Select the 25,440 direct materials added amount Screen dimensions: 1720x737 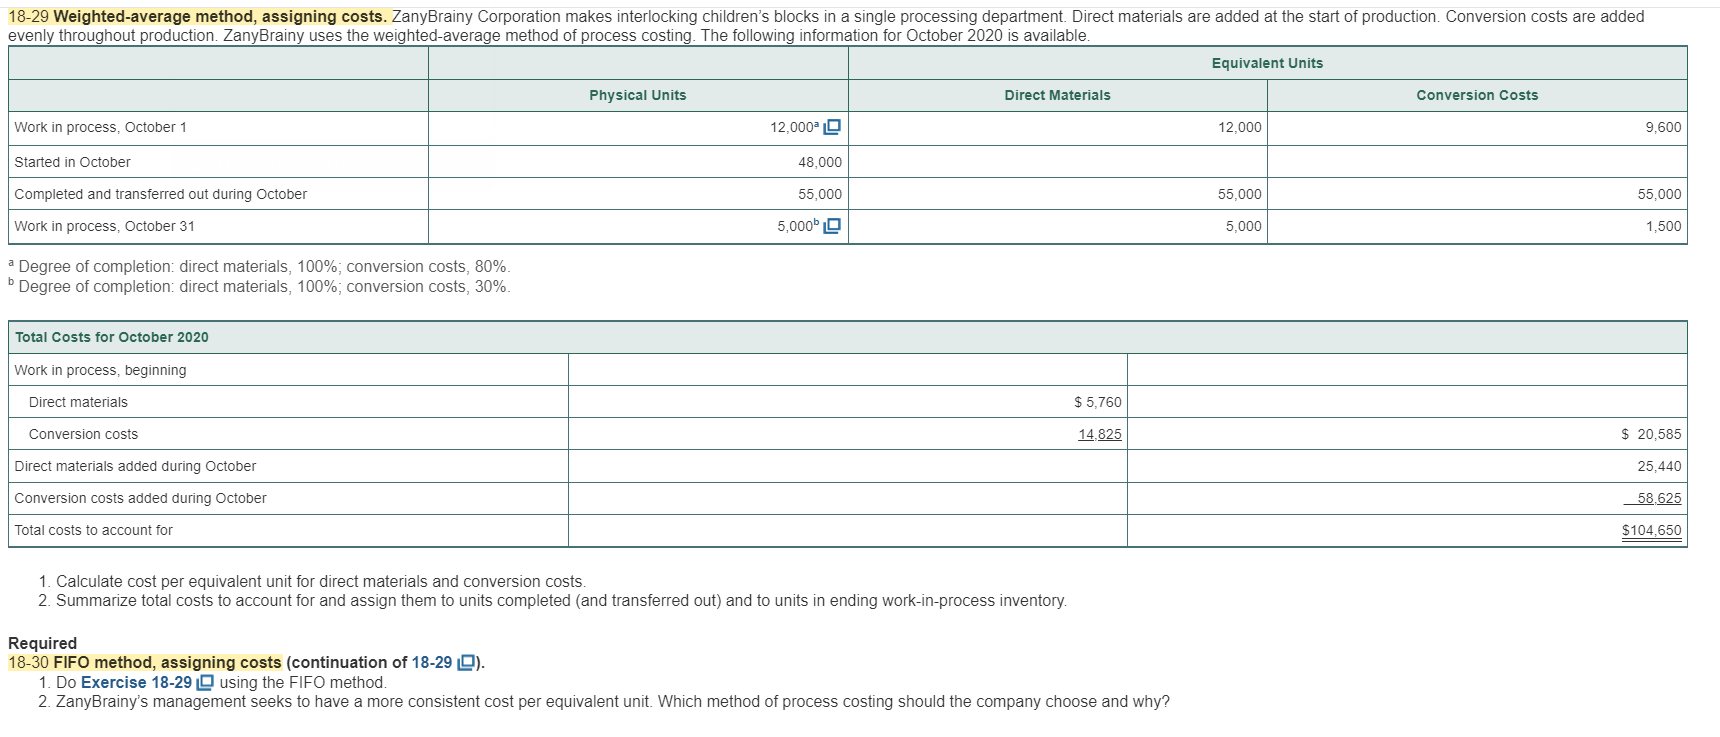[1659, 466]
